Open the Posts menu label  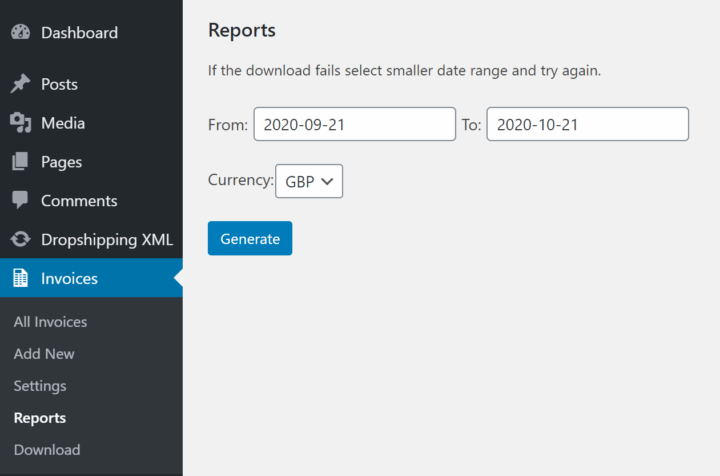59,84
